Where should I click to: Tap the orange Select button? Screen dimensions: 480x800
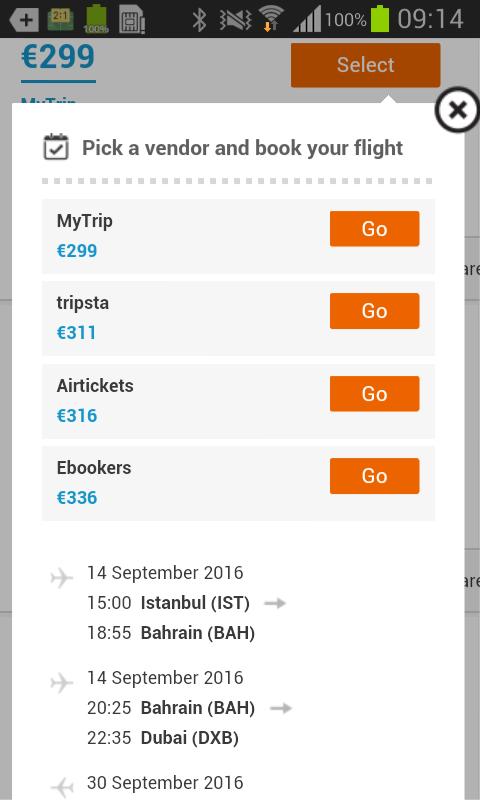pos(365,65)
